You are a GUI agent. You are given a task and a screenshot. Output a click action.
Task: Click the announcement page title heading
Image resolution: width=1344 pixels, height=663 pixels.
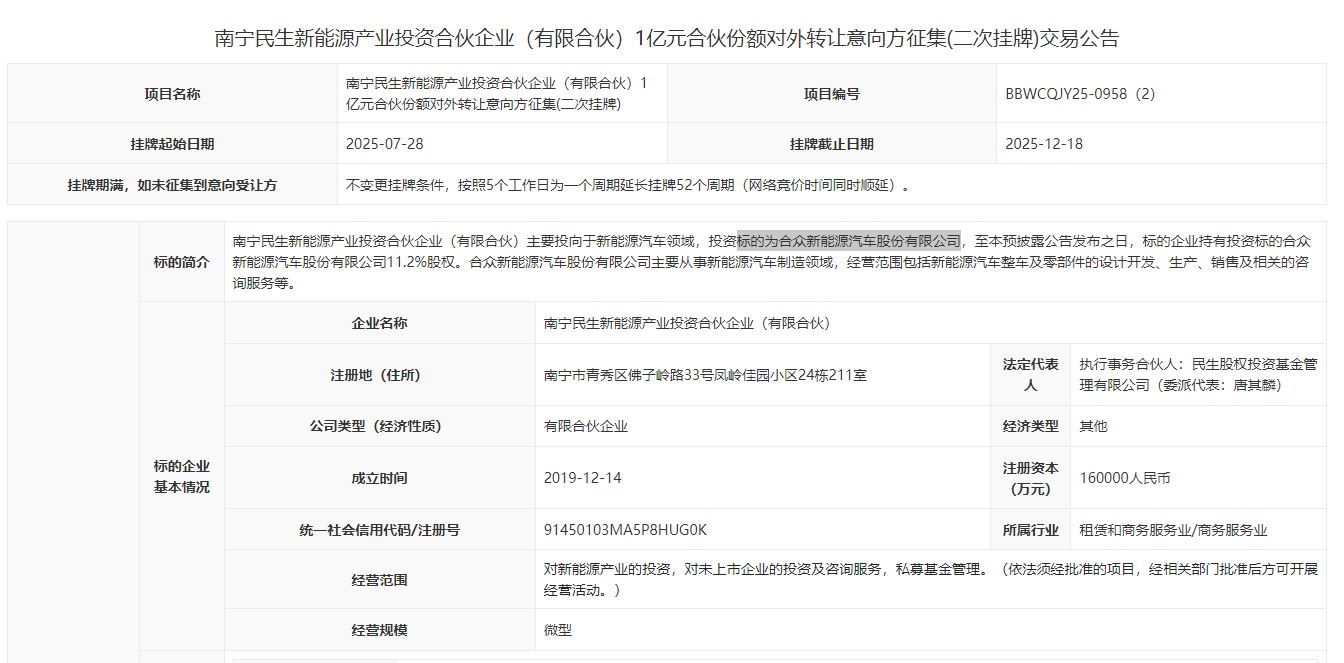coord(667,39)
